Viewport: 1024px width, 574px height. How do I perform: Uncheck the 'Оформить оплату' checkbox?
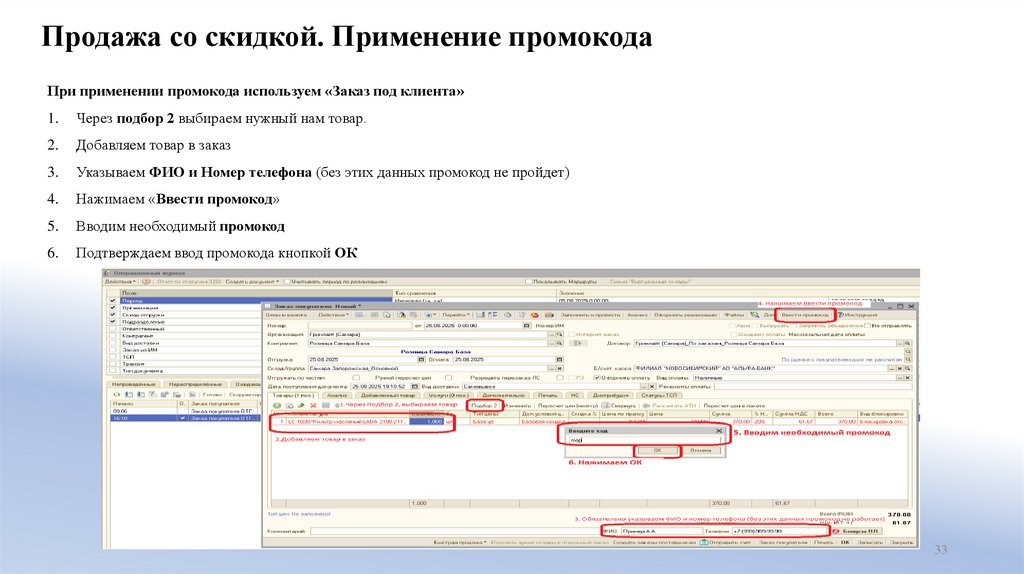coord(597,377)
